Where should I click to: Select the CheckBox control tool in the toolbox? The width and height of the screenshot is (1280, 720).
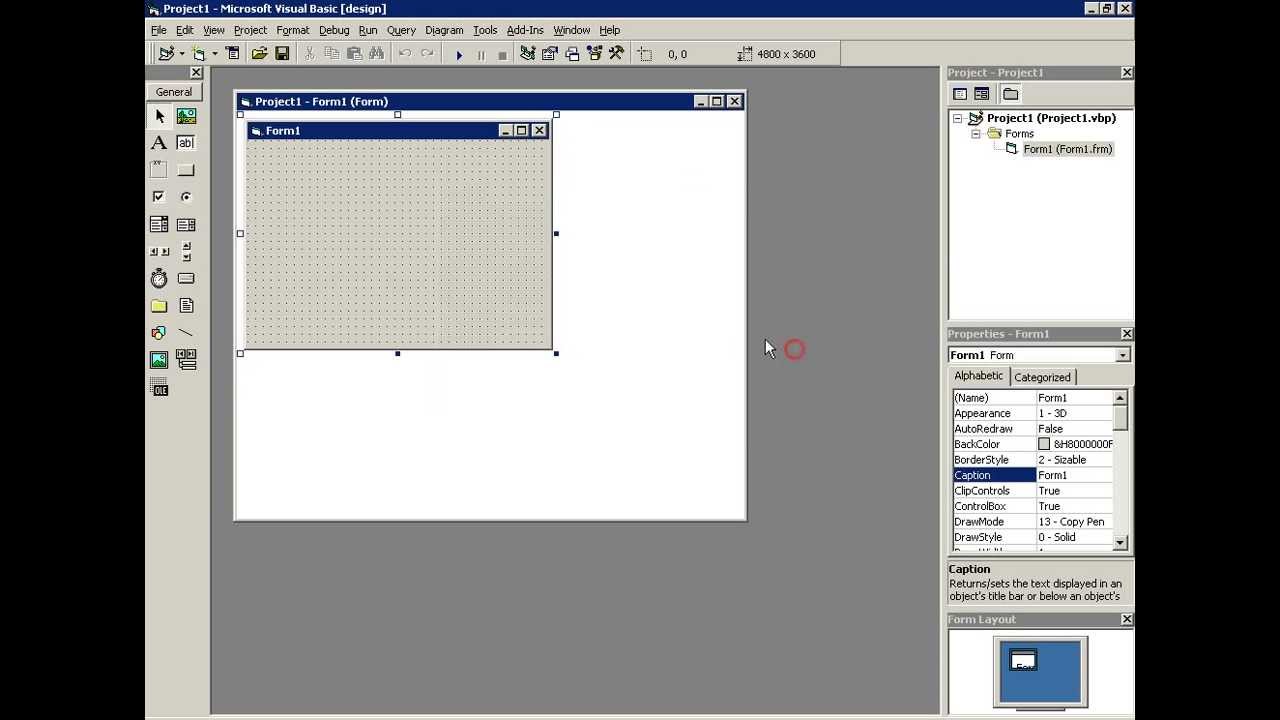159,197
